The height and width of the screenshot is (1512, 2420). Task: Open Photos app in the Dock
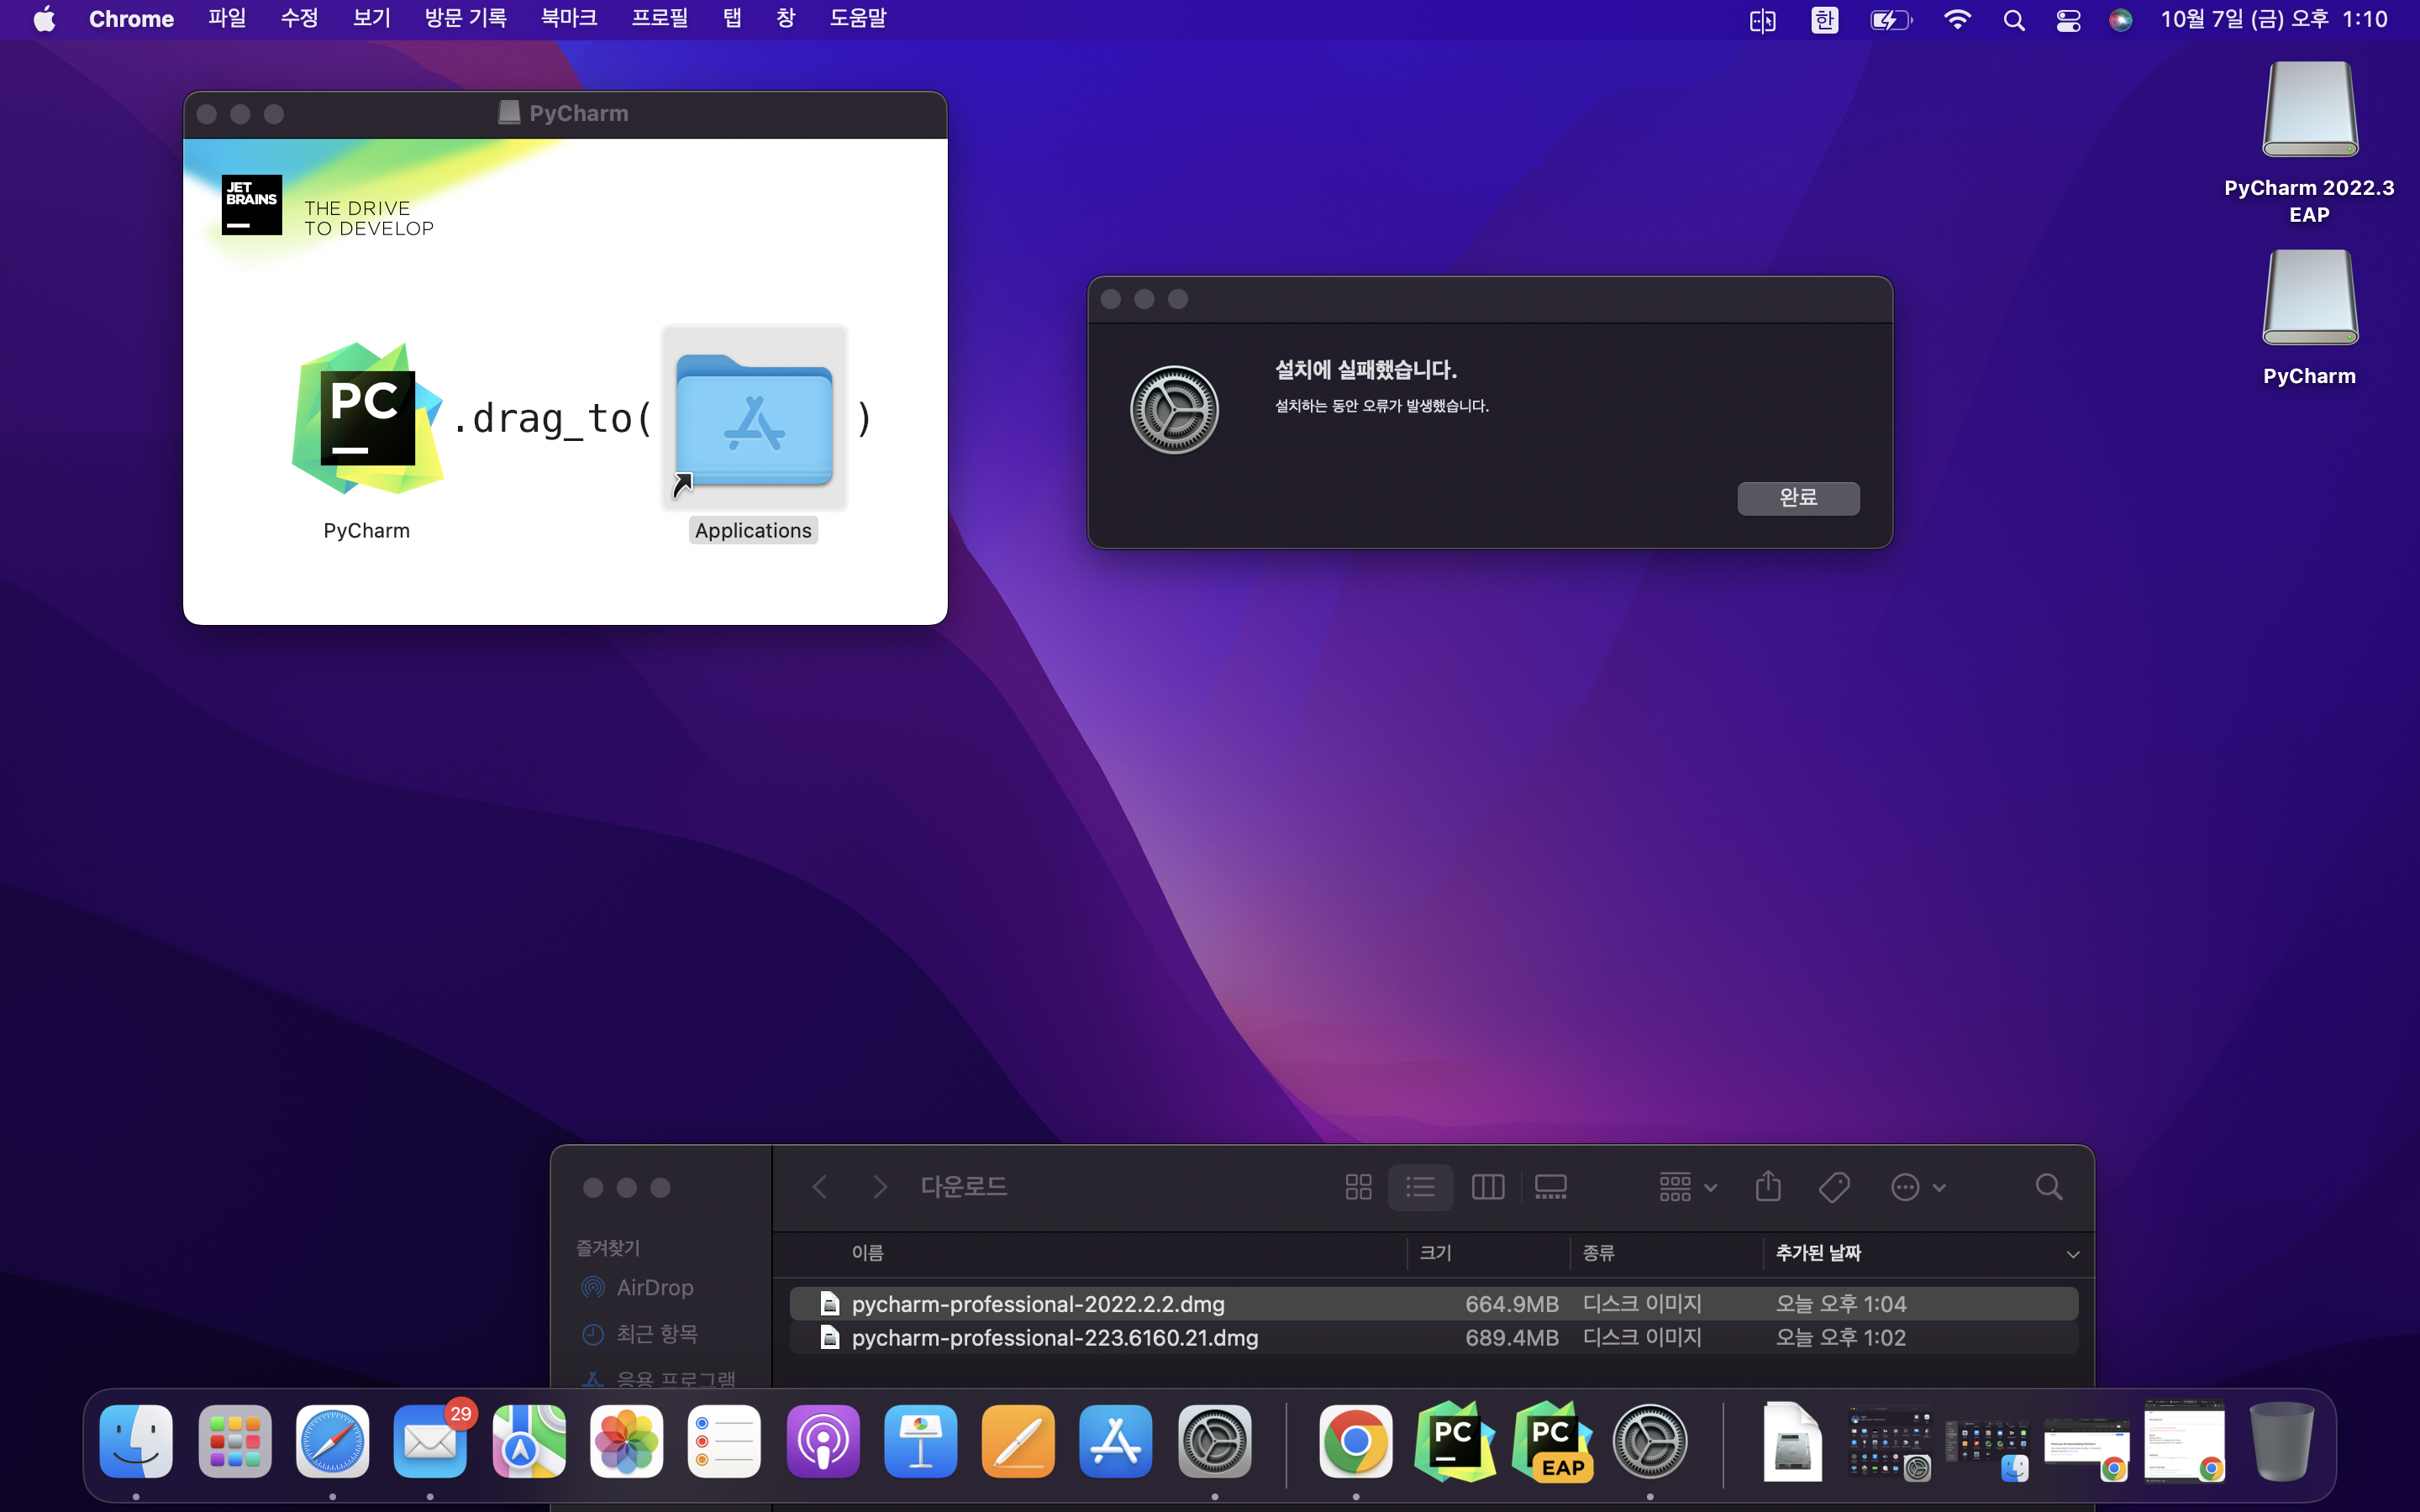(x=627, y=1441)
